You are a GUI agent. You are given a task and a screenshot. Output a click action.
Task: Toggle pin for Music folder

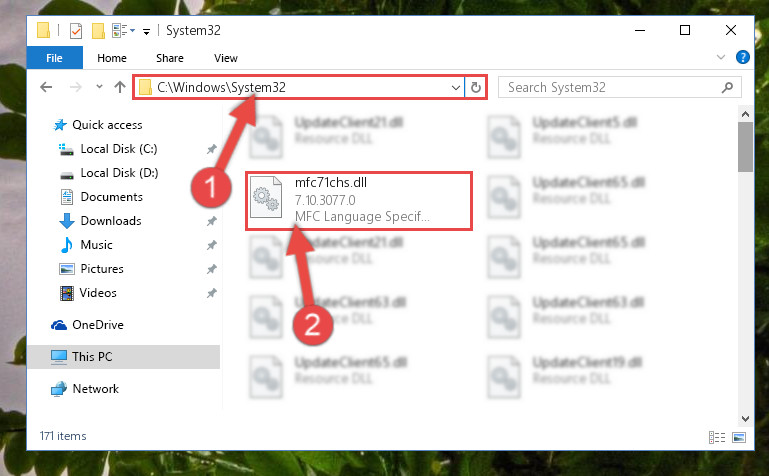(211, 245)
